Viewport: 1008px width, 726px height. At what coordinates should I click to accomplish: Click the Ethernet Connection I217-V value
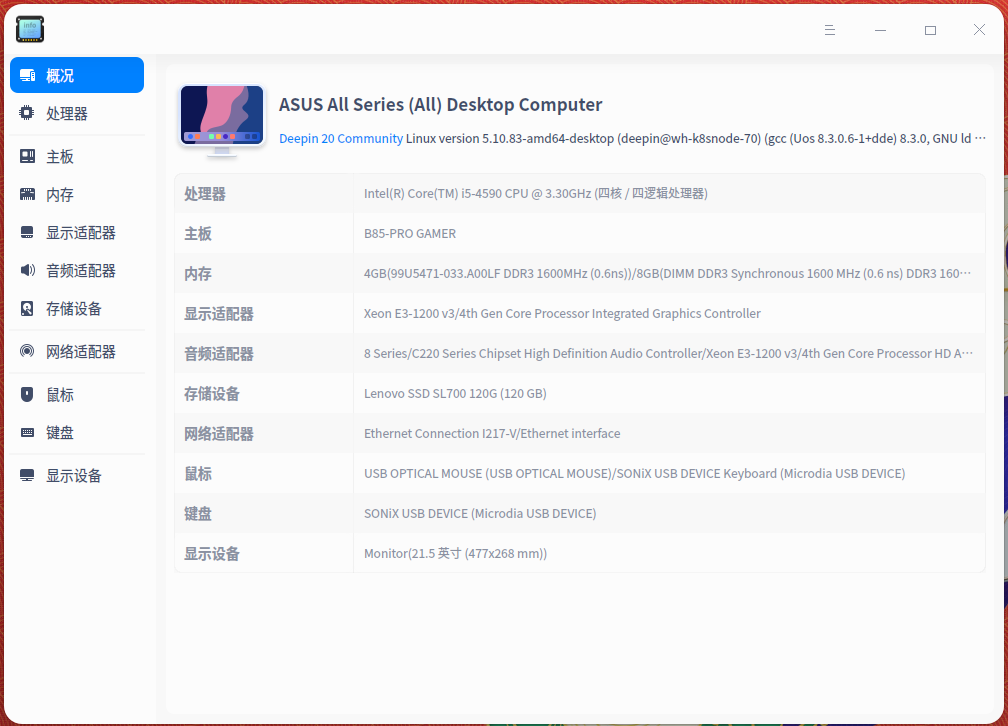coord(492,433)
